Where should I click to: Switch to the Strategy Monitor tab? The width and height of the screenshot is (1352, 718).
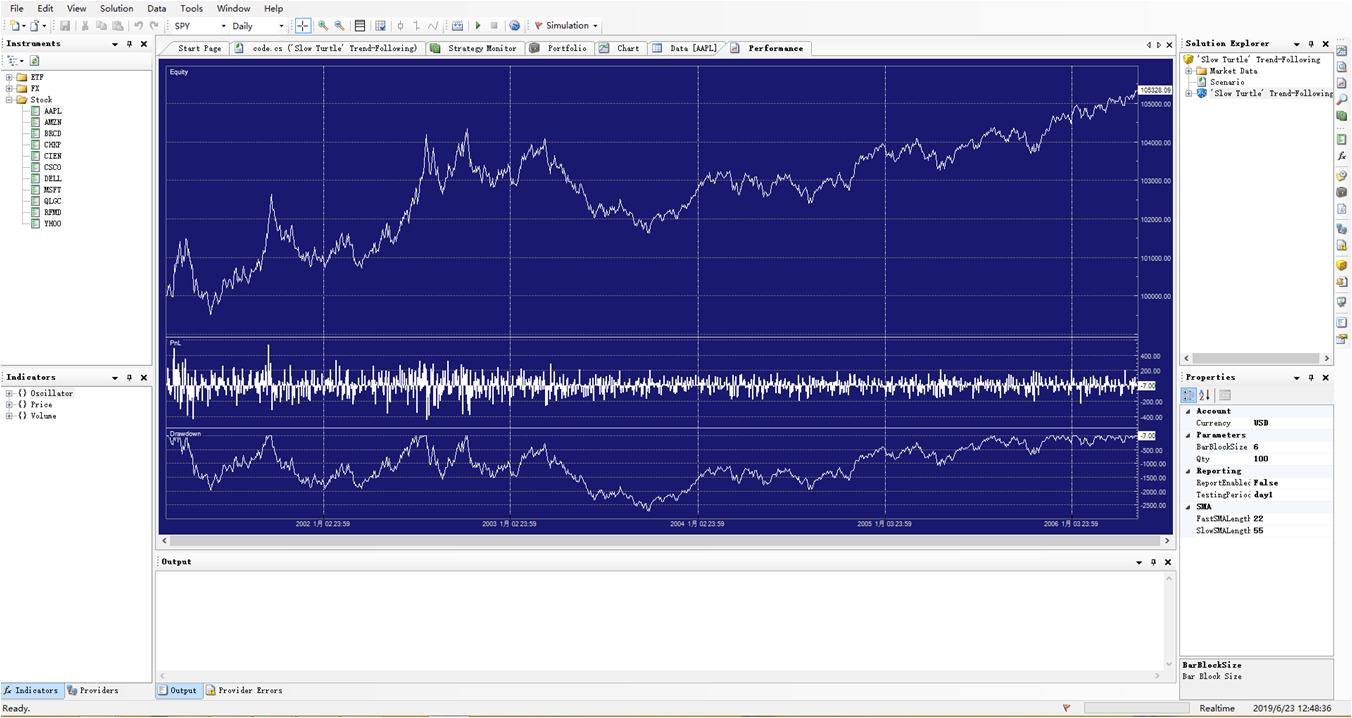click(474, 48)
